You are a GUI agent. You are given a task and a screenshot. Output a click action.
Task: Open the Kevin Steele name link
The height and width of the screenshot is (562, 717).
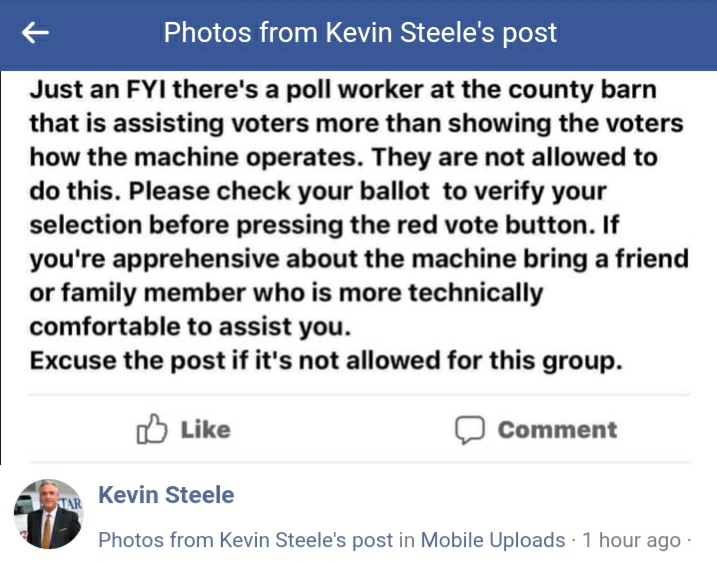166,495
